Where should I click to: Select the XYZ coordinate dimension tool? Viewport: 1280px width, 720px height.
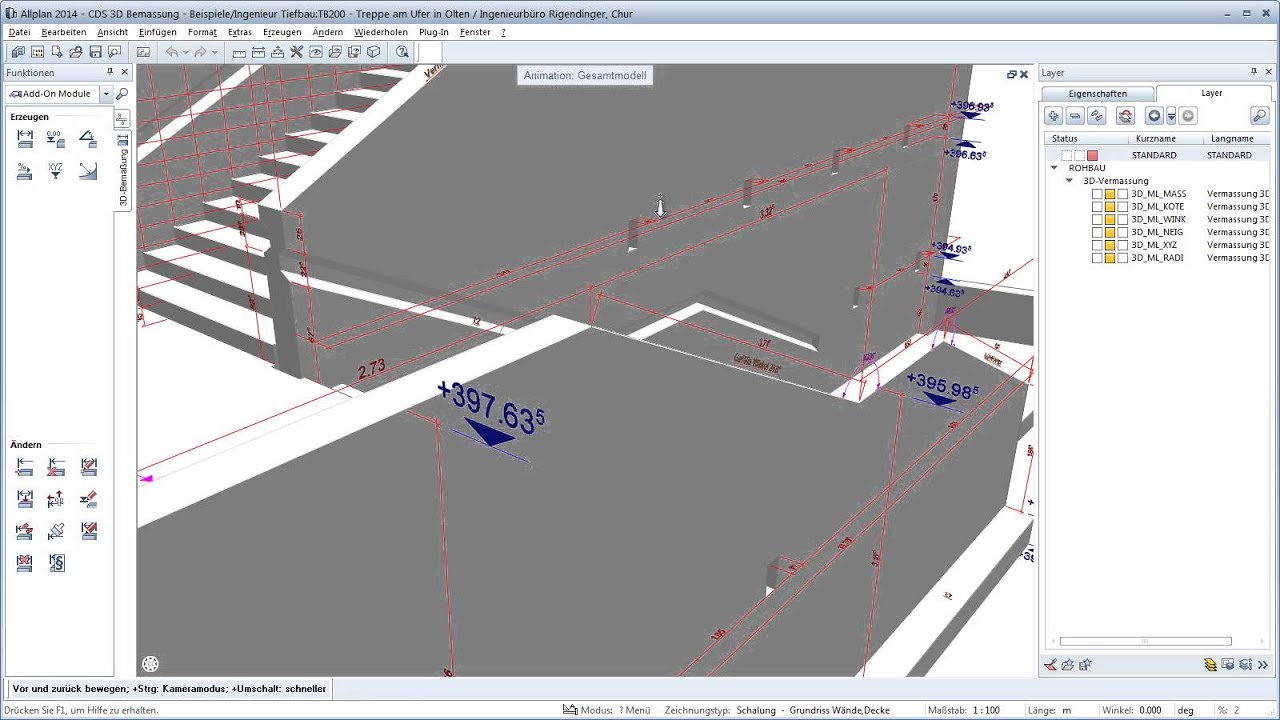56,171
